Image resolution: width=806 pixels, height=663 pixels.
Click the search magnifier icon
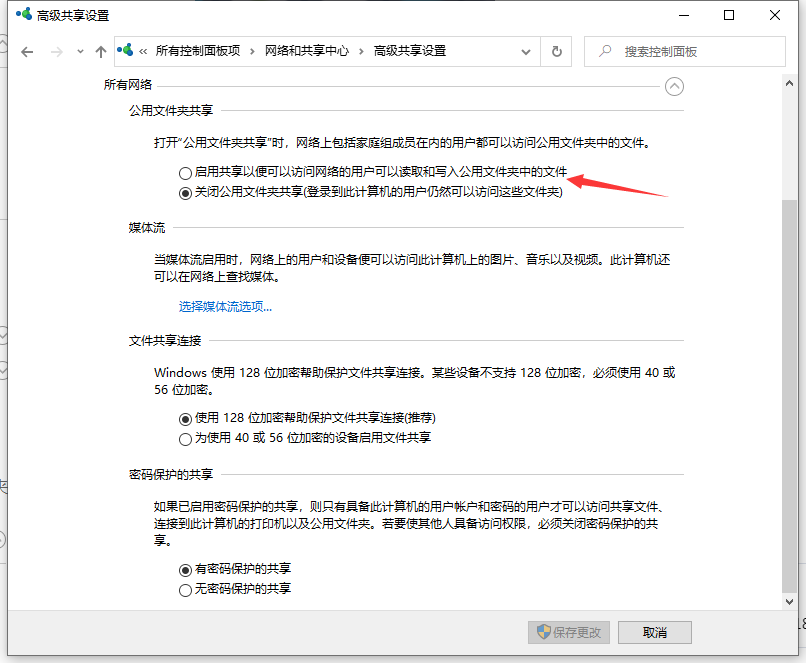(x=604, y=51)
